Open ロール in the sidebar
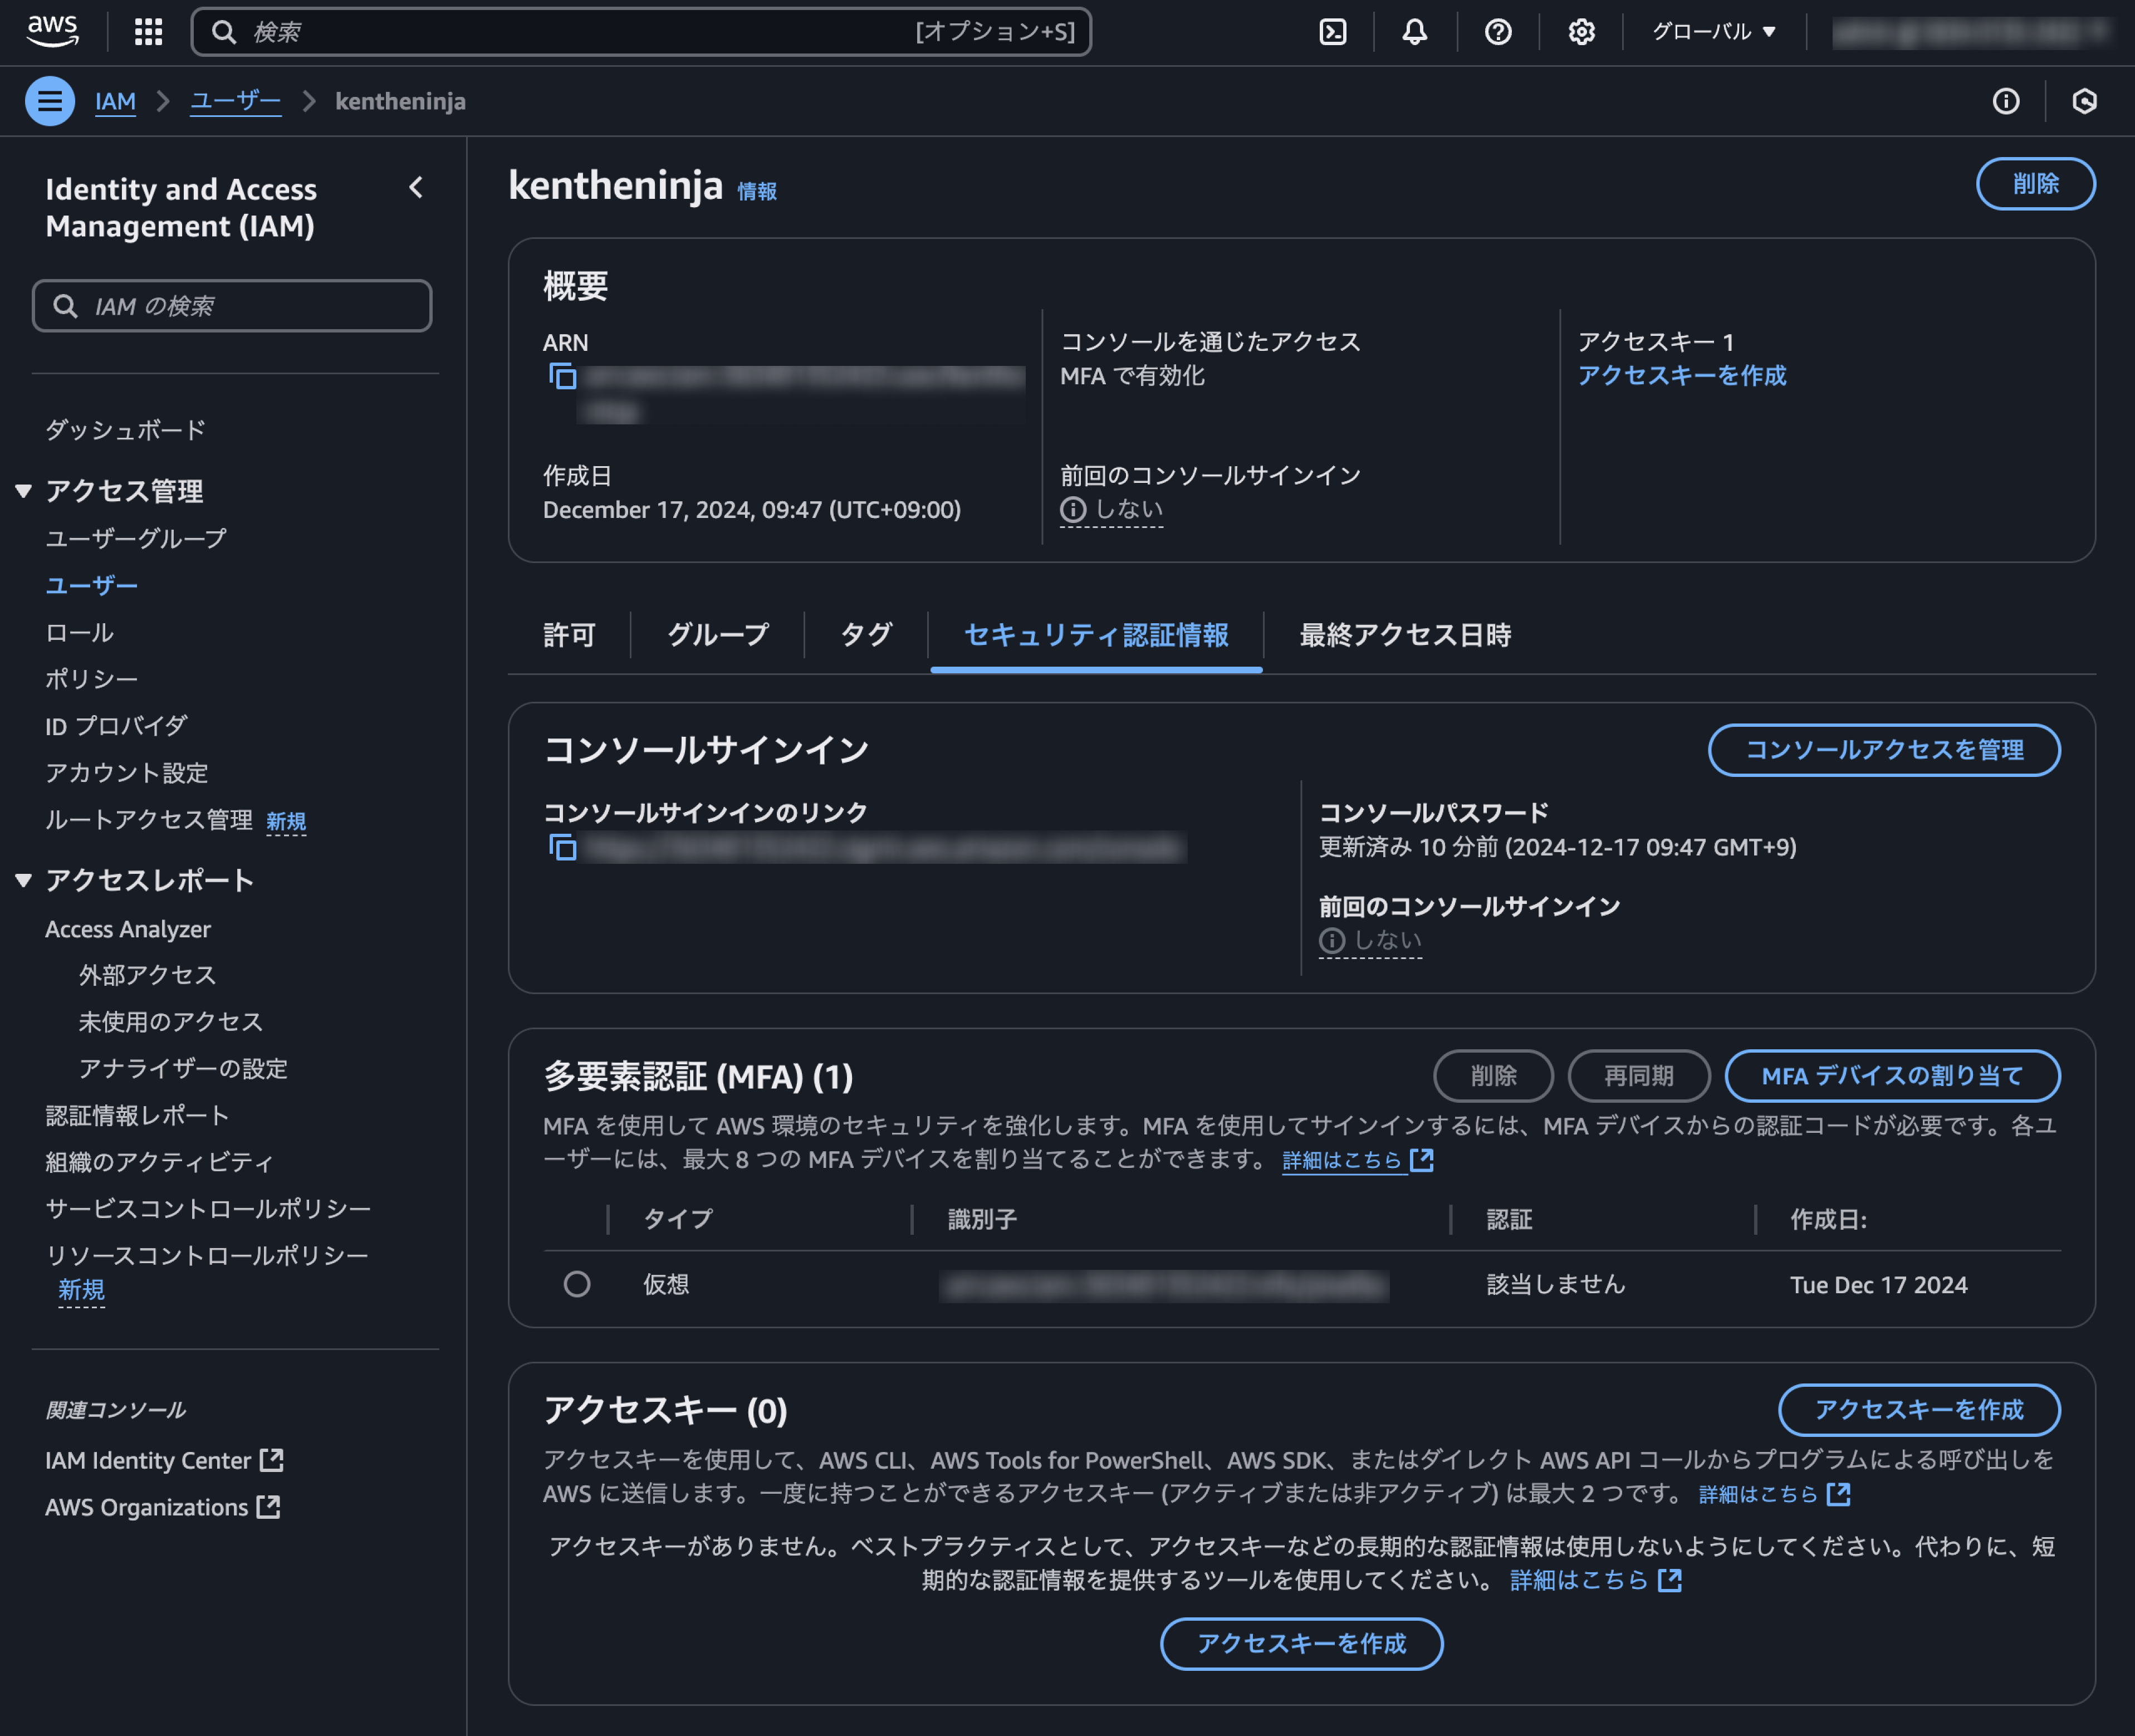Viewport: 2135px width, 1736px height. point(79,632)
